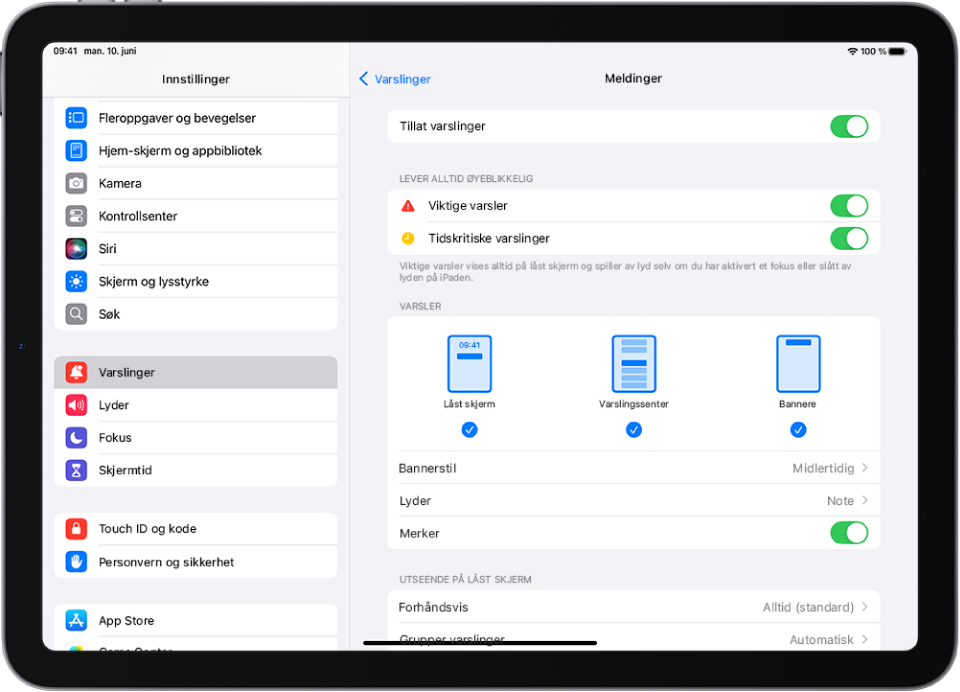This screenshot has width=960, height=692.
Task: Click the Merker label
Action: 419,533
